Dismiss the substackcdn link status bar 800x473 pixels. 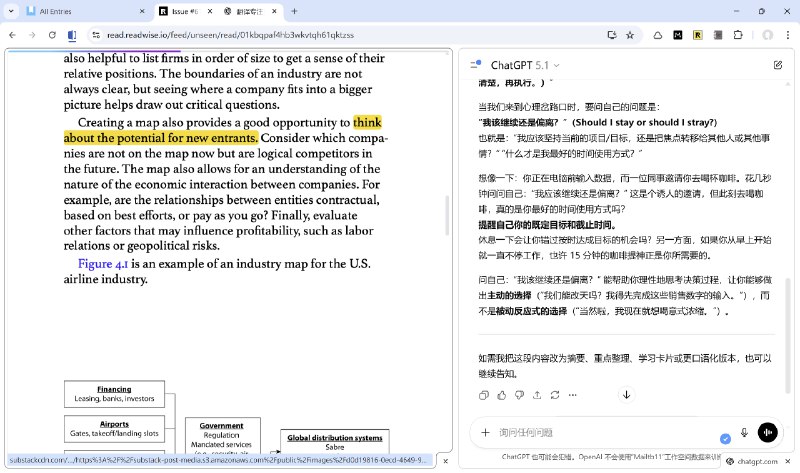point(445,461)
